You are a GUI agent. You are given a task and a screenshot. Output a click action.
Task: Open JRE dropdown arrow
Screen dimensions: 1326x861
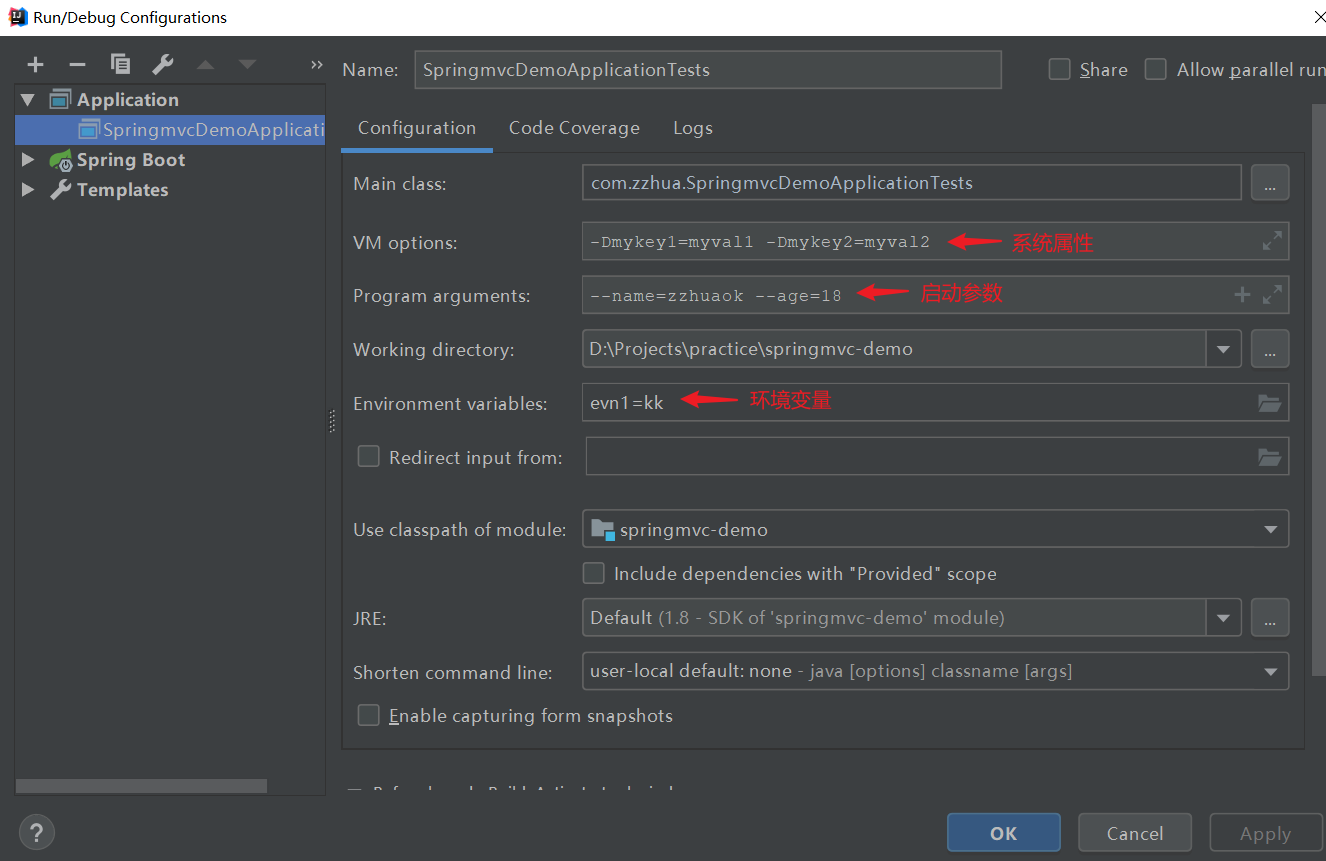click(x=1223, y=618)
